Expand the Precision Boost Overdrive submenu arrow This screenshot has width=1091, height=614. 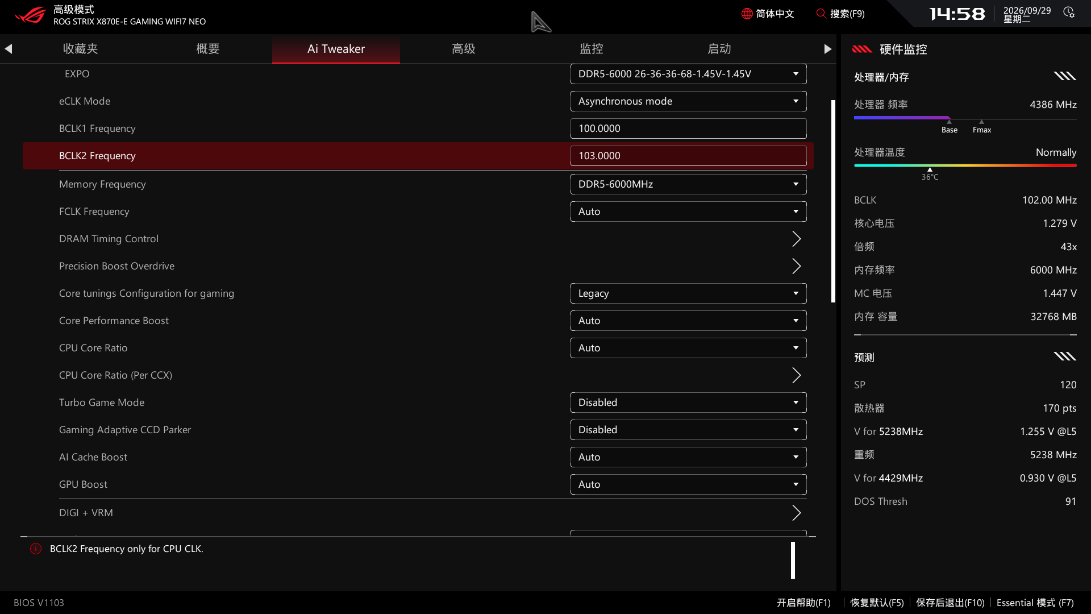(797, 266)
